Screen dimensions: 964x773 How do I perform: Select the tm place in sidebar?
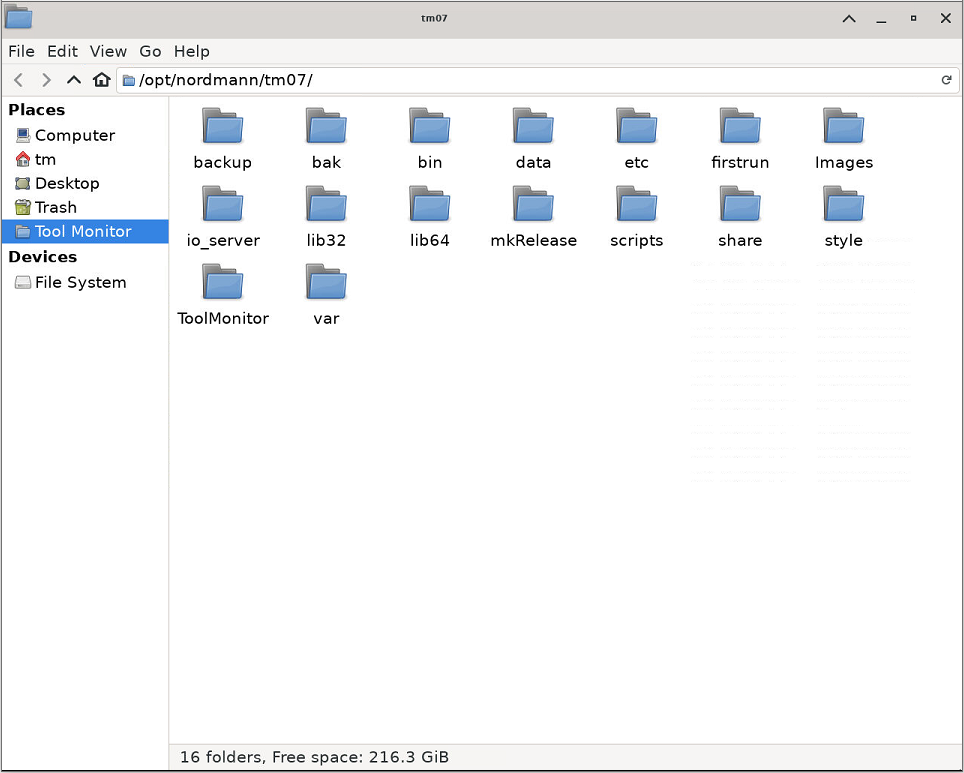46,159
